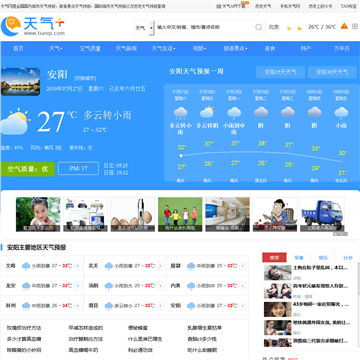Open the 天气 search type dropdown

144,28
